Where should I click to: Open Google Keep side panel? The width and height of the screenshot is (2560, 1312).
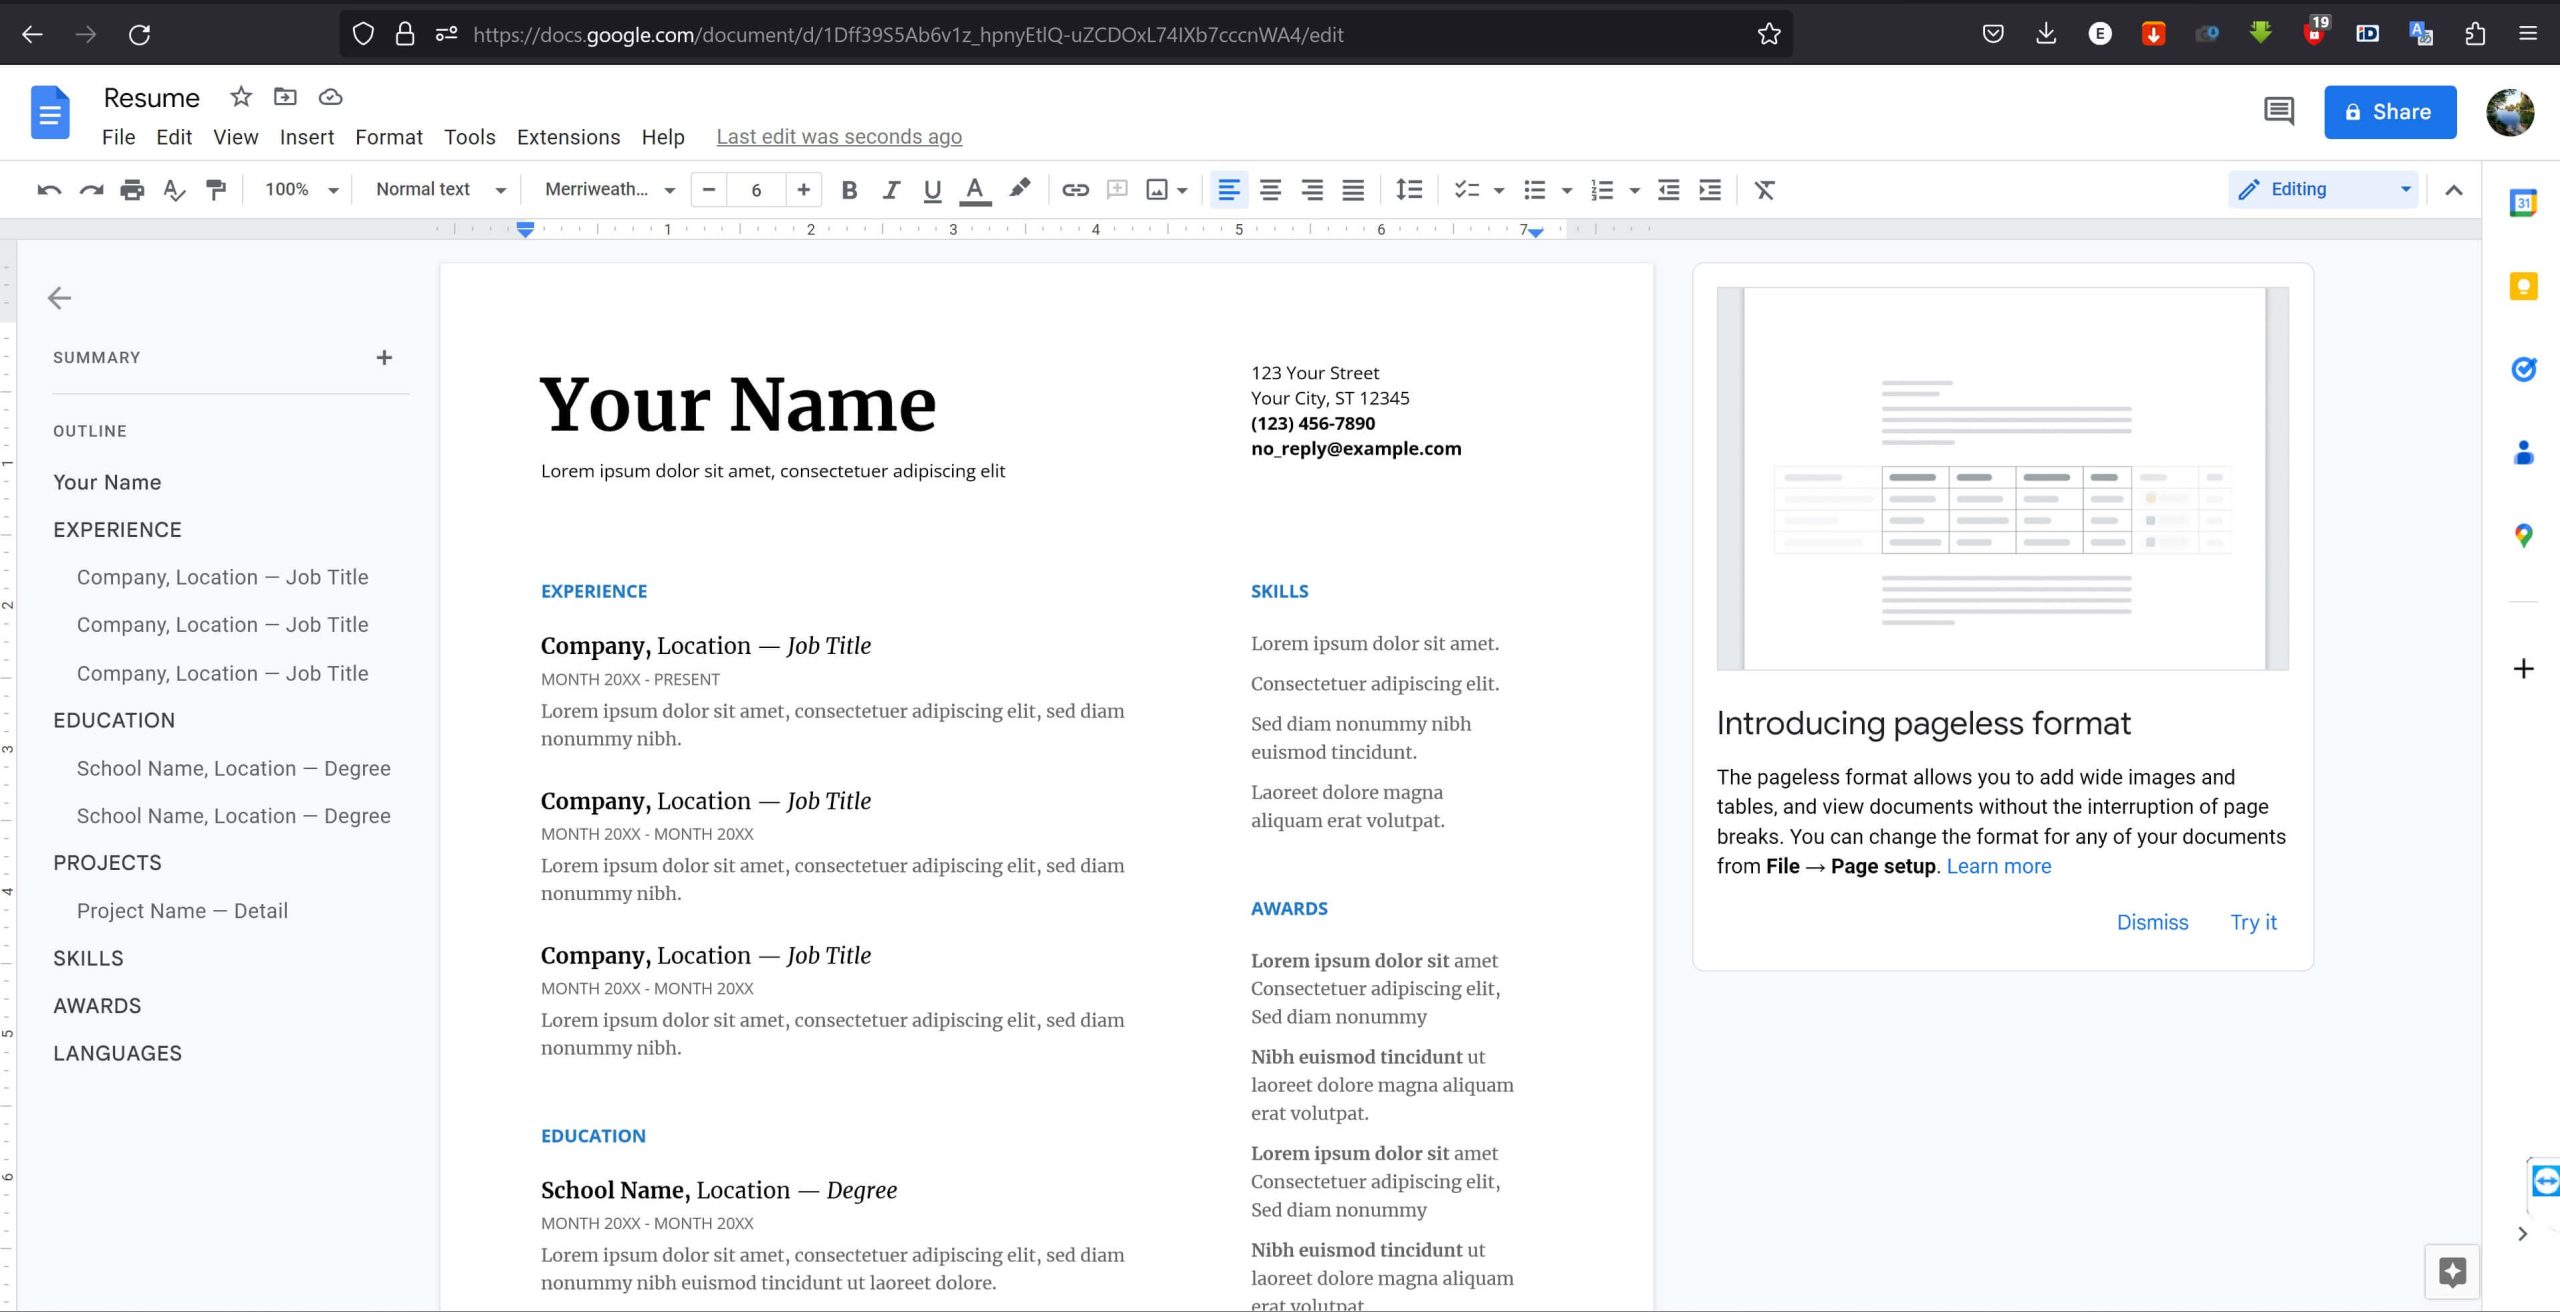coord(2523,287)
